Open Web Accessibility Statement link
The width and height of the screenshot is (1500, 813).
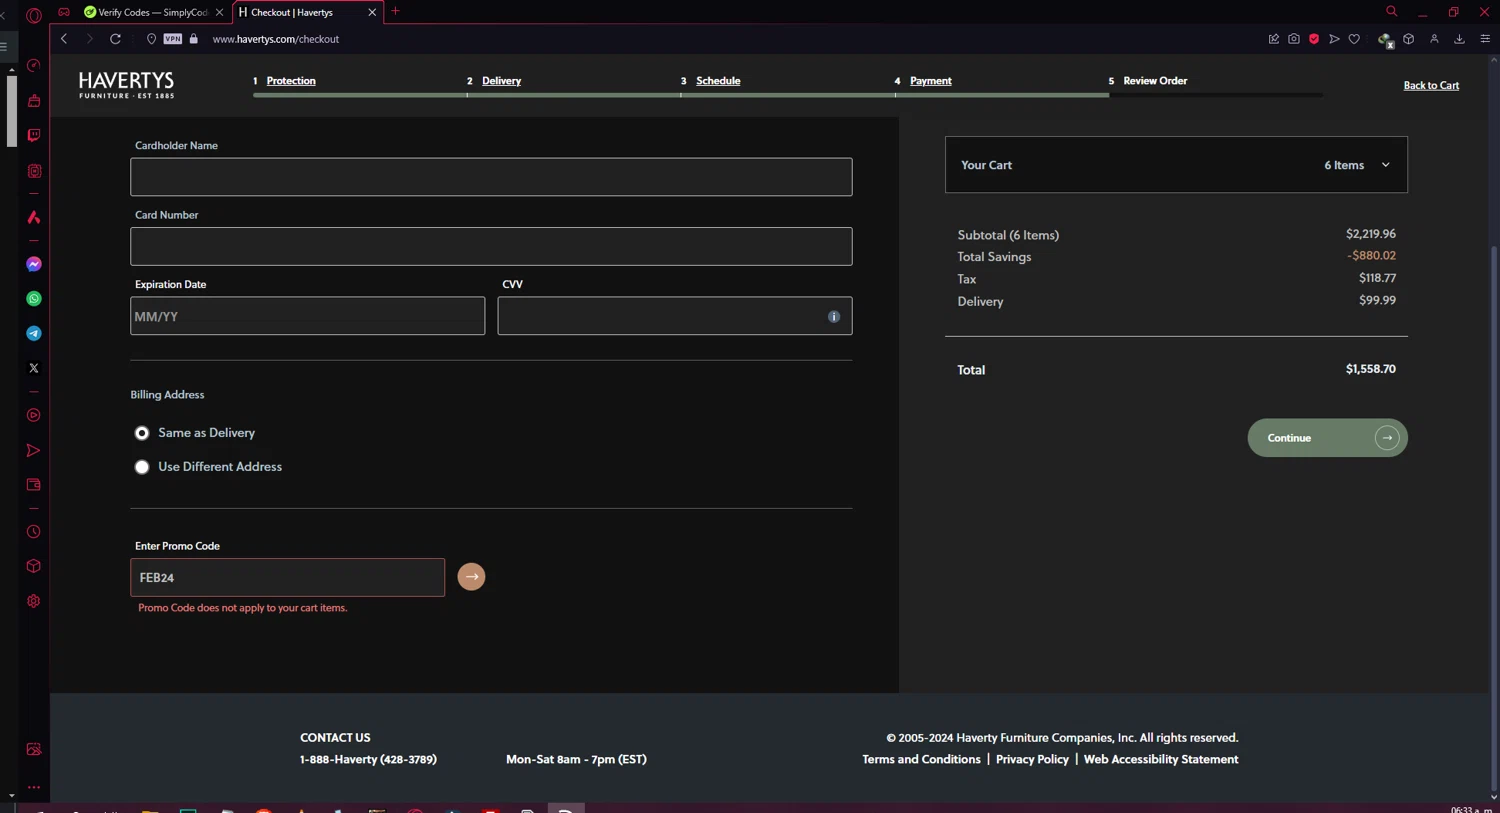tap(1161, 760)
